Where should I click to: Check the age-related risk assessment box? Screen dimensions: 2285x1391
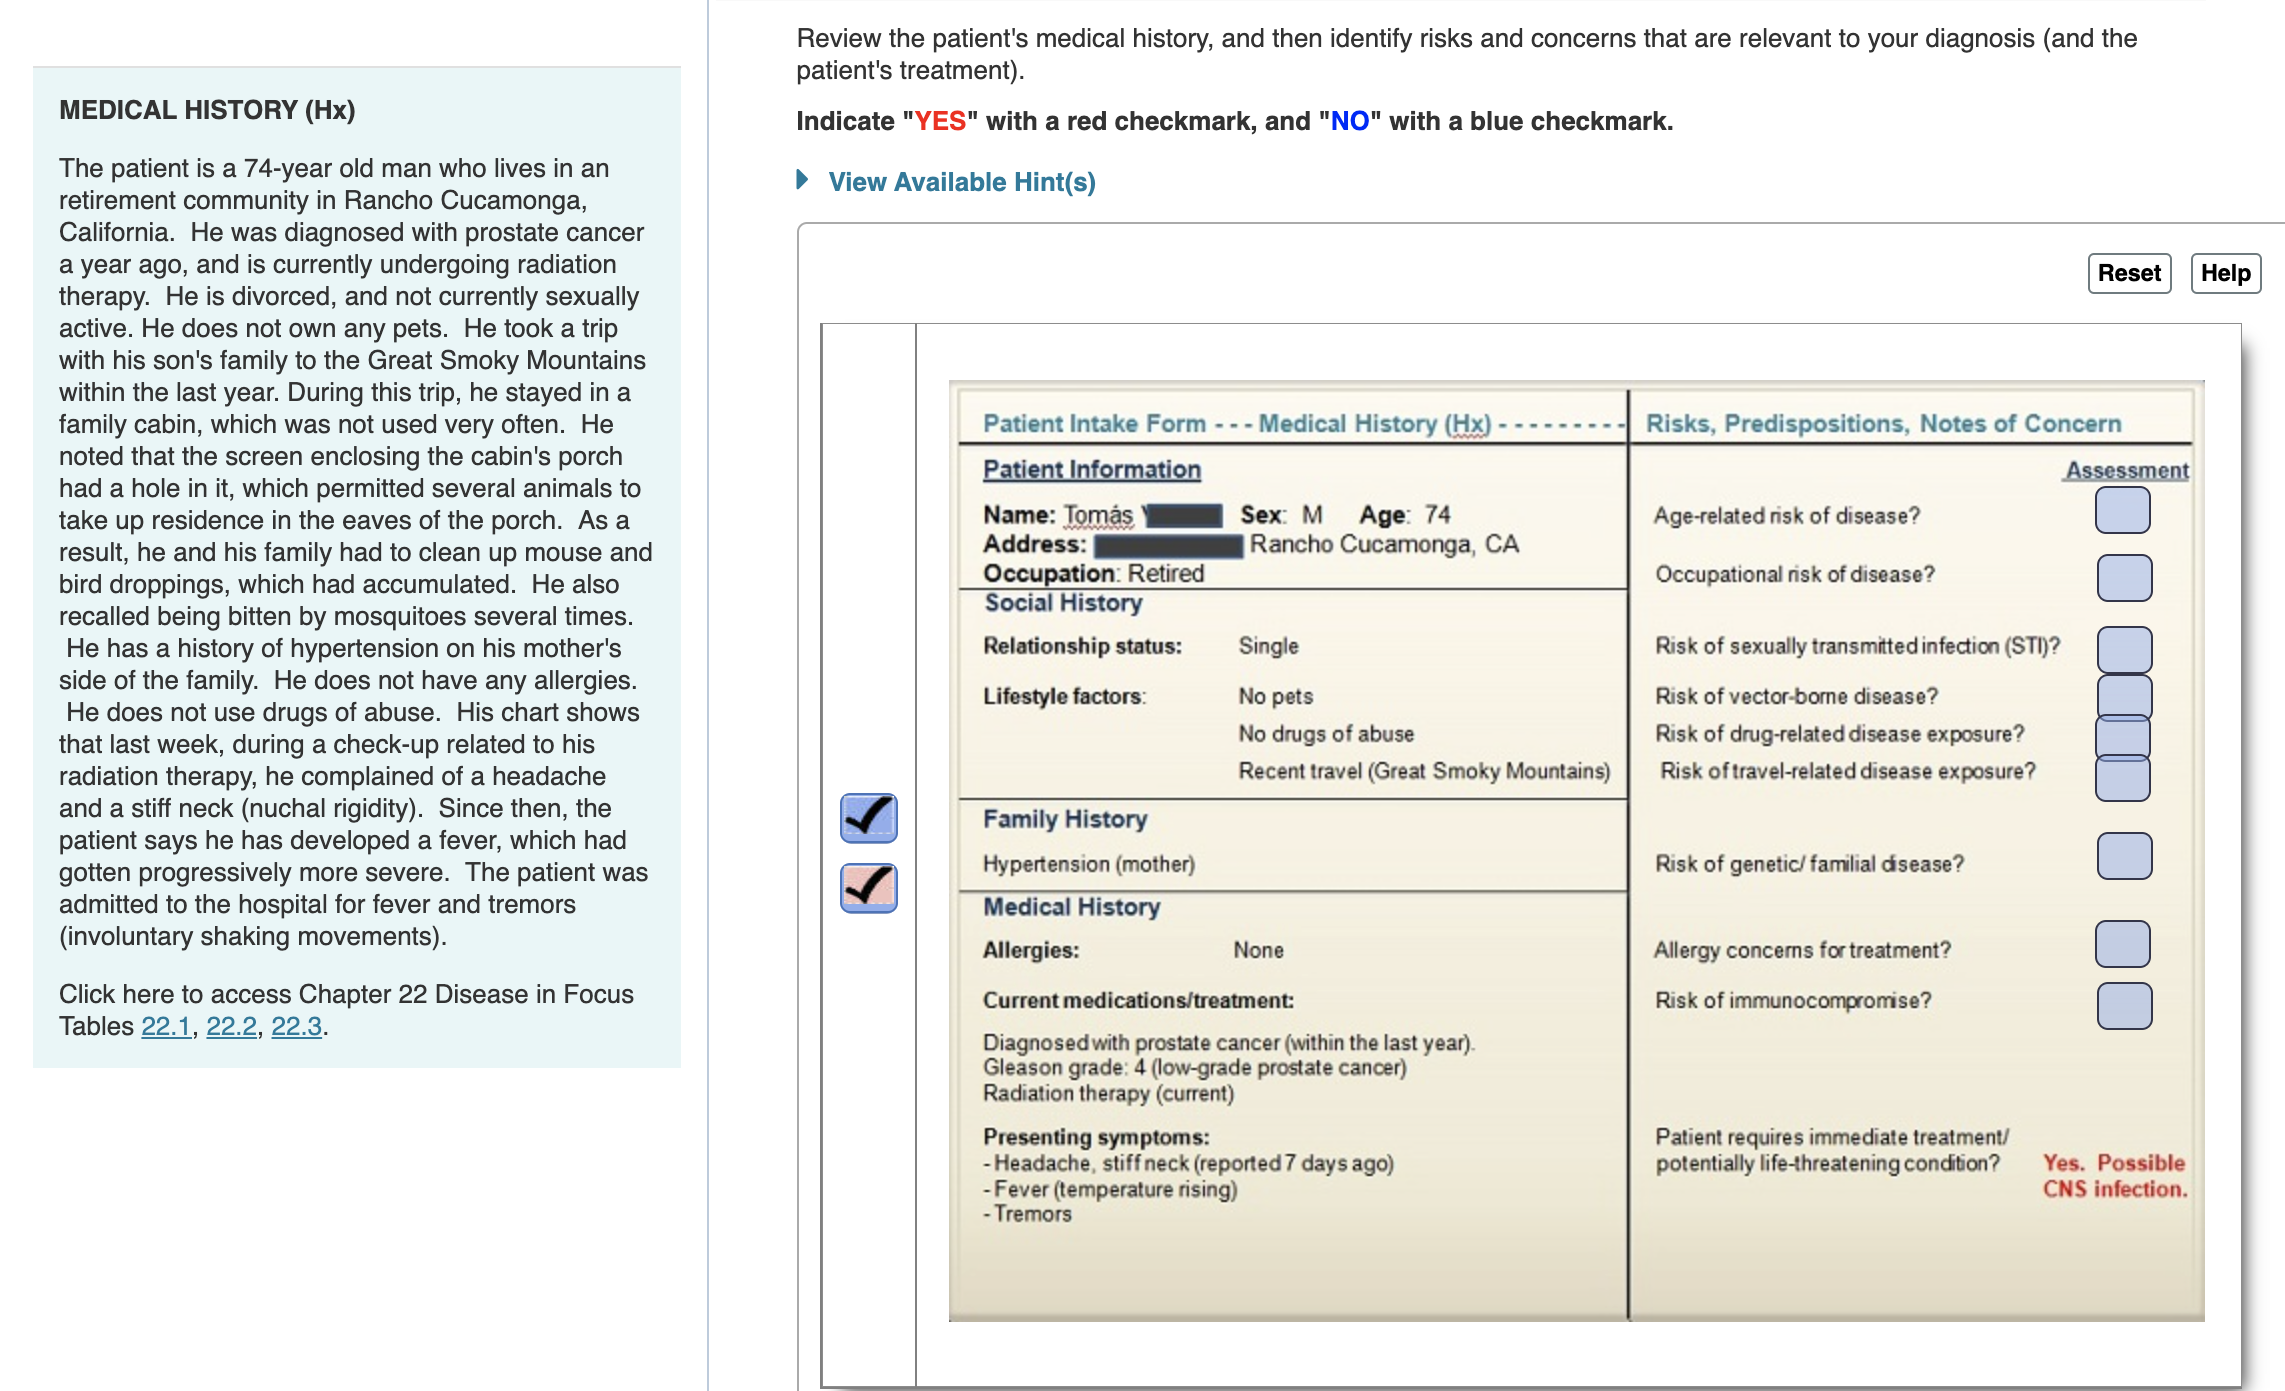(2125, 511)
